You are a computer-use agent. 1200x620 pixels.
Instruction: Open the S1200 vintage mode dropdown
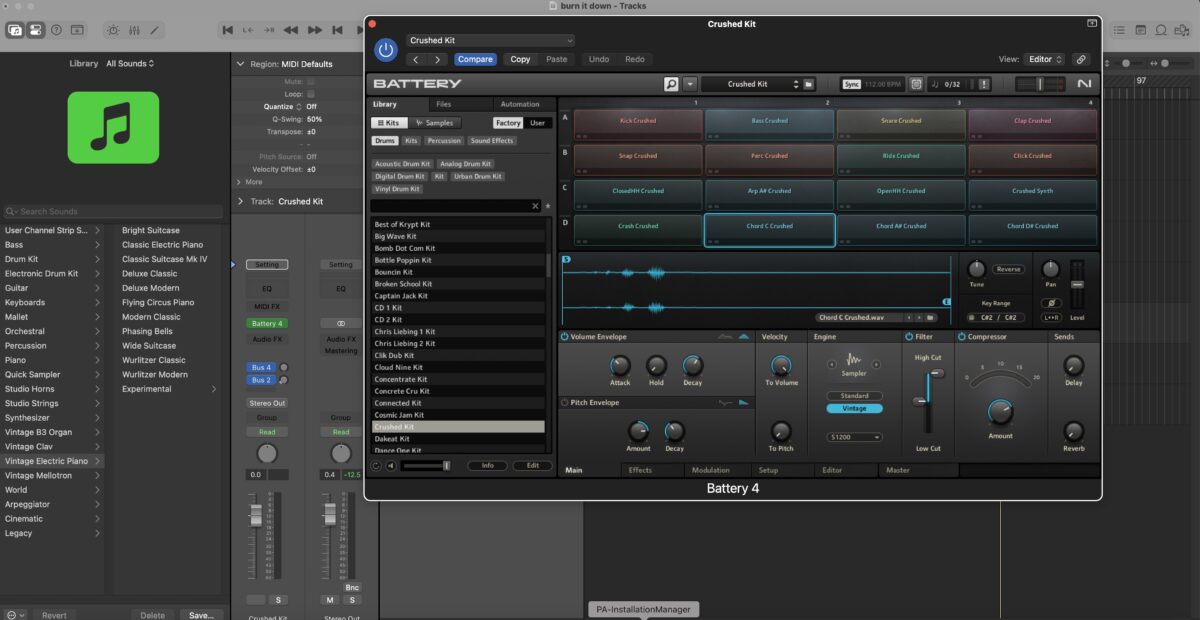(854, 437)
